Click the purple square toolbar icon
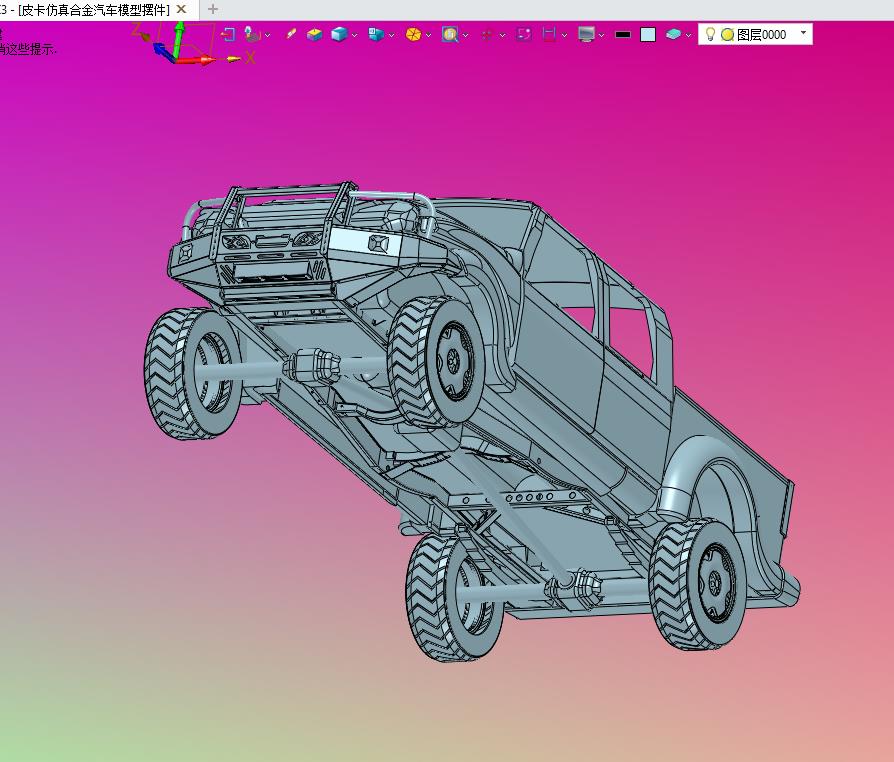The image size is (894, 762). click(524, 35)
